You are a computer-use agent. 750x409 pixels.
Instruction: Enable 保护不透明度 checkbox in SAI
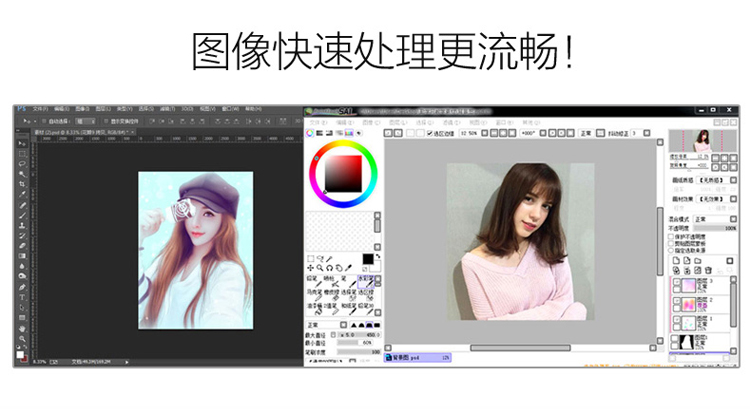[671, 237]
